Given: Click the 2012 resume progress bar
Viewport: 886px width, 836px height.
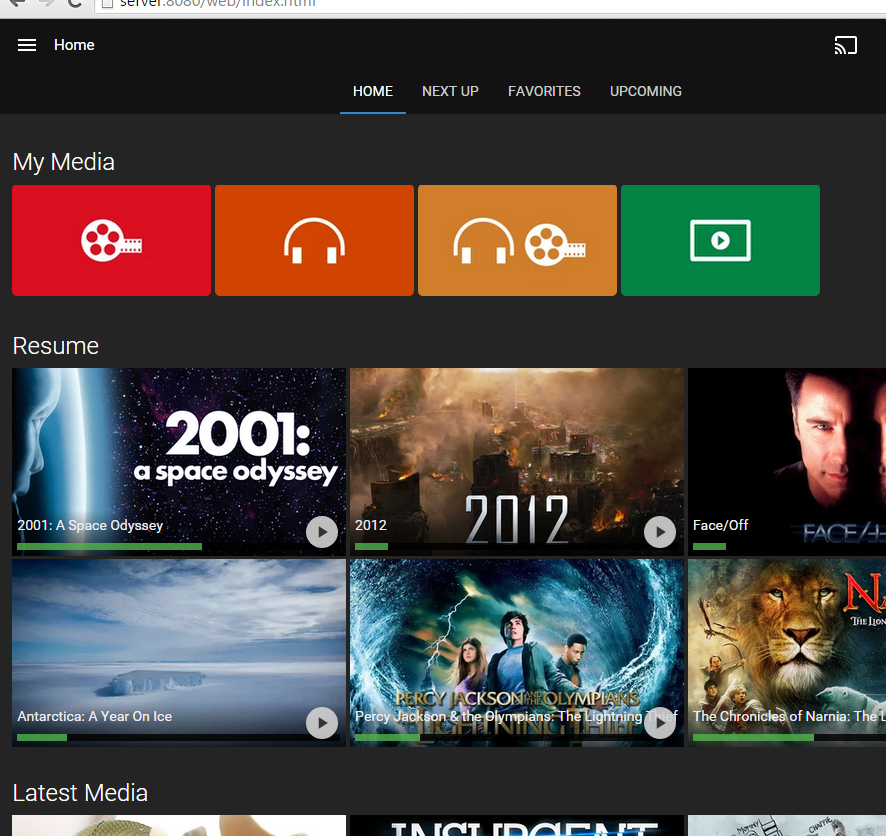Looking at the screenshot, I should [x=516, y=546].
